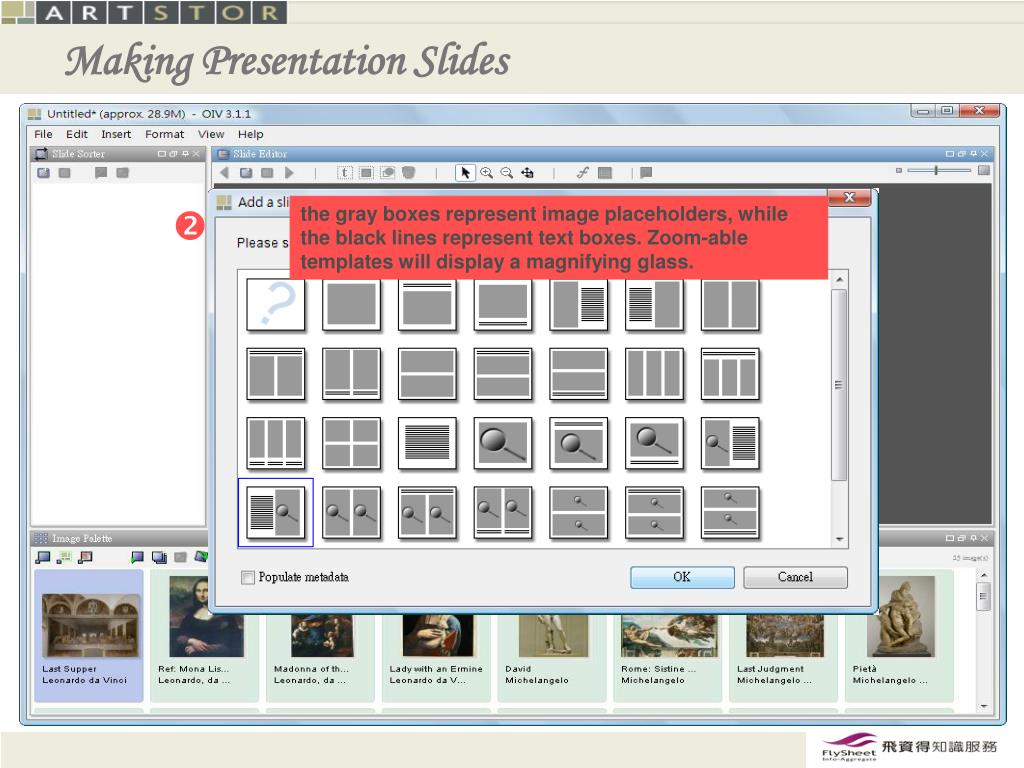The image size is (1024, 768).
Task: Choose the two side-by-side zoomable images template without text
Action: 351,512
